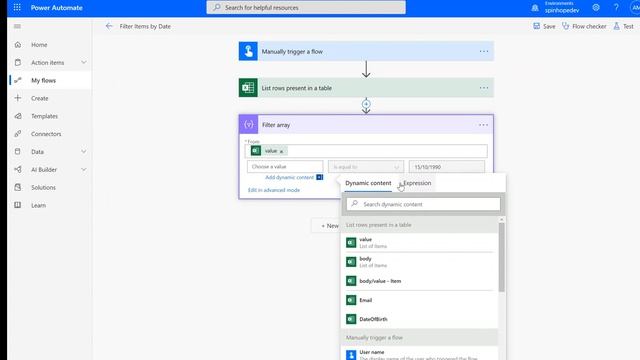Click the Create plus icon
The height and width of the screenshot is (360, 640).
point(18,98)
